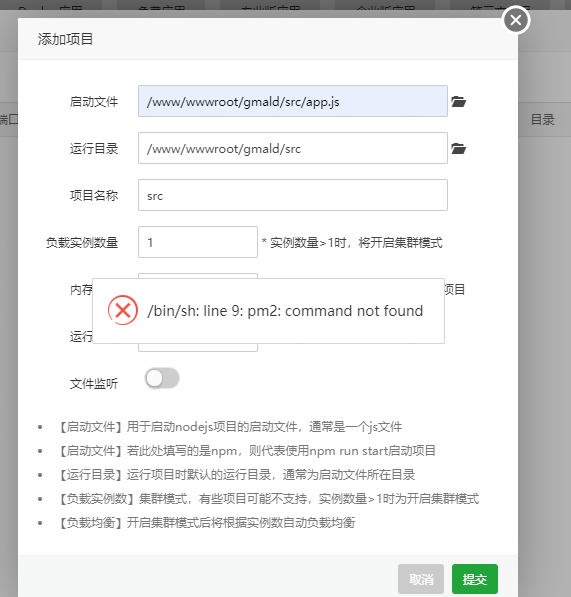
Task: Click the 项目名称 label
Action: click(94, 195)
